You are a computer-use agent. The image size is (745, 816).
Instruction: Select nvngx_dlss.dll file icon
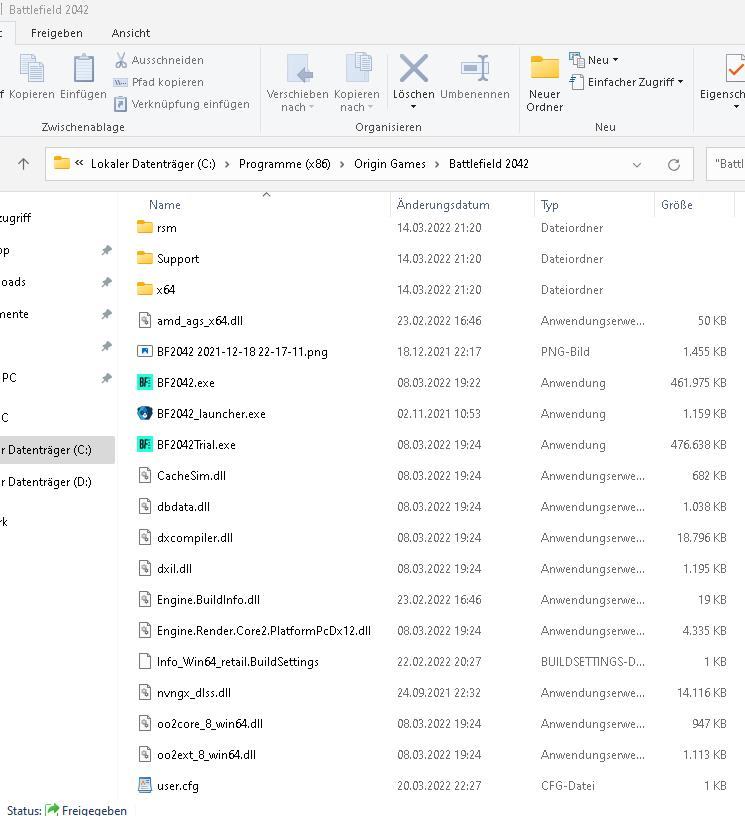(x=145, y=693)
